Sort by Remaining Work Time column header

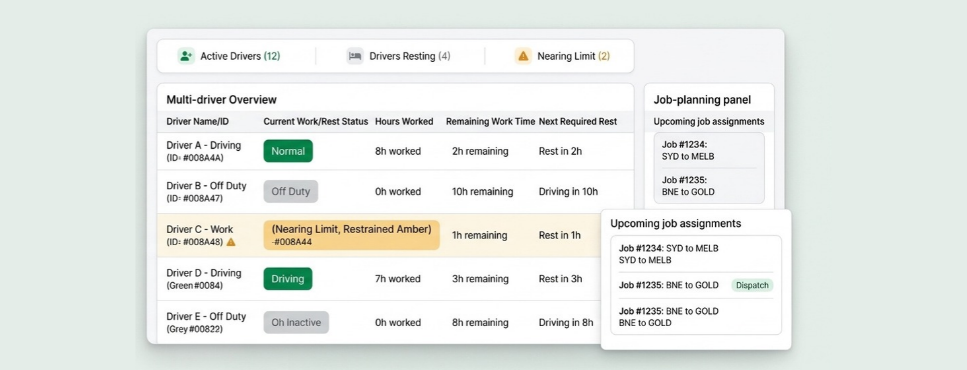[x=490, y=121]
